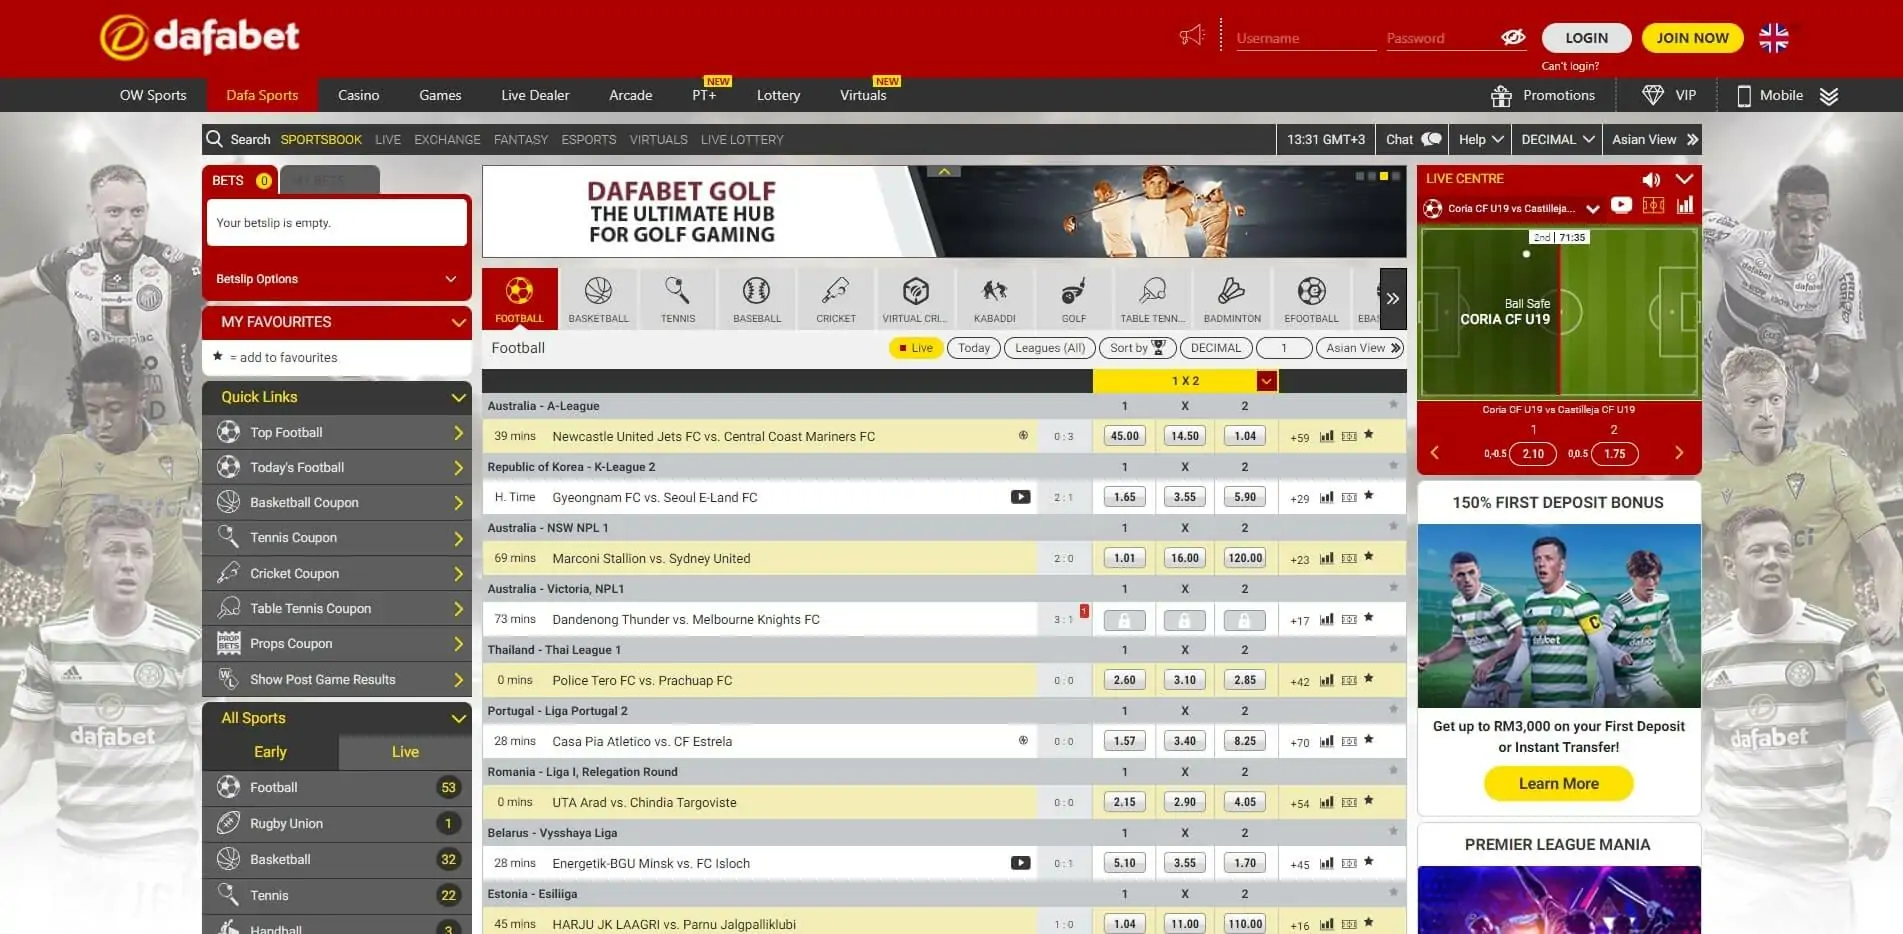Mute the Live Centre audio

[1651, 179]
